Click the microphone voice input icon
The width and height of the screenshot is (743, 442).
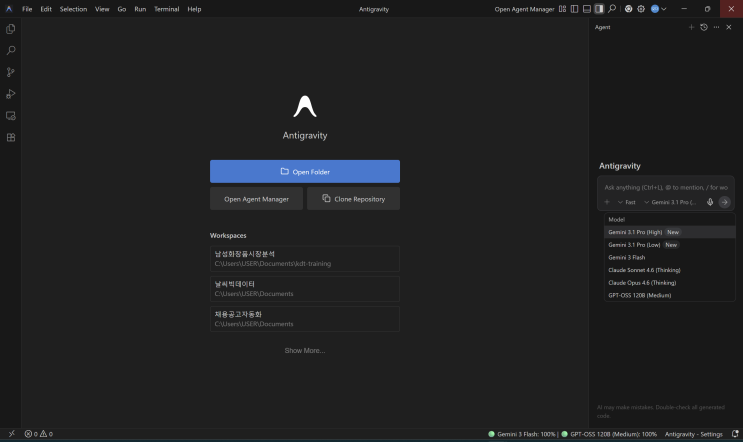(710, 202)
